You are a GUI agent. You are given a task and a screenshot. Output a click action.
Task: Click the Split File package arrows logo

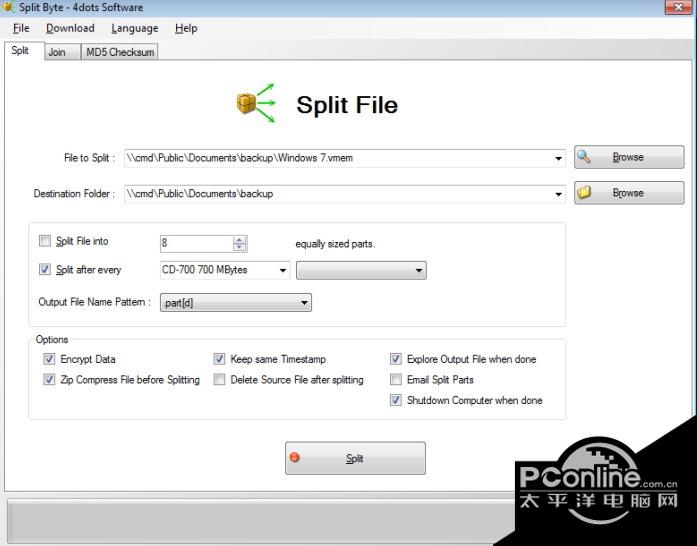tap(256, 103)
